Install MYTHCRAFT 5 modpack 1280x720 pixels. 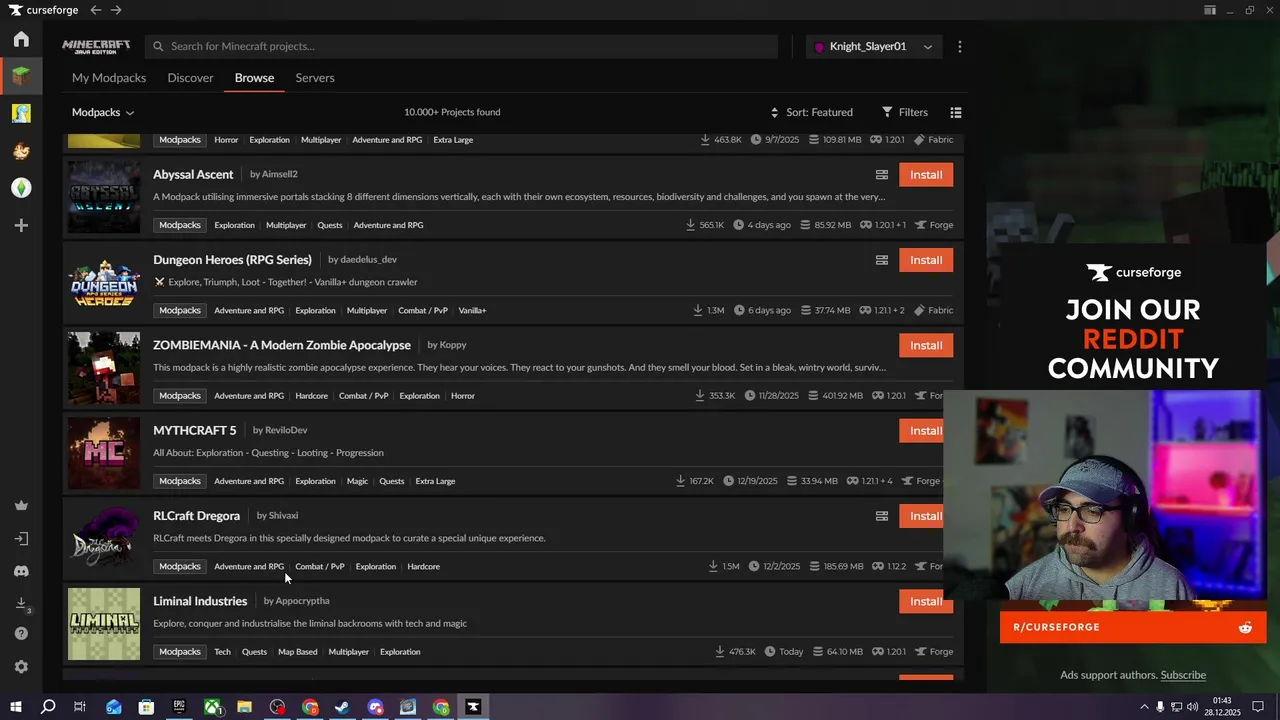pyautogui.click(x=921, y=430)
